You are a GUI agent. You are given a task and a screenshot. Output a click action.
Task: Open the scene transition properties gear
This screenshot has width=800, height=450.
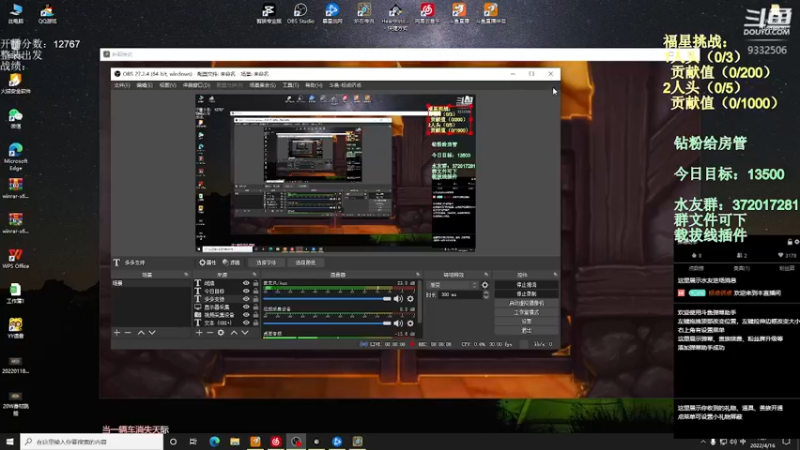[x=485, y=285]
